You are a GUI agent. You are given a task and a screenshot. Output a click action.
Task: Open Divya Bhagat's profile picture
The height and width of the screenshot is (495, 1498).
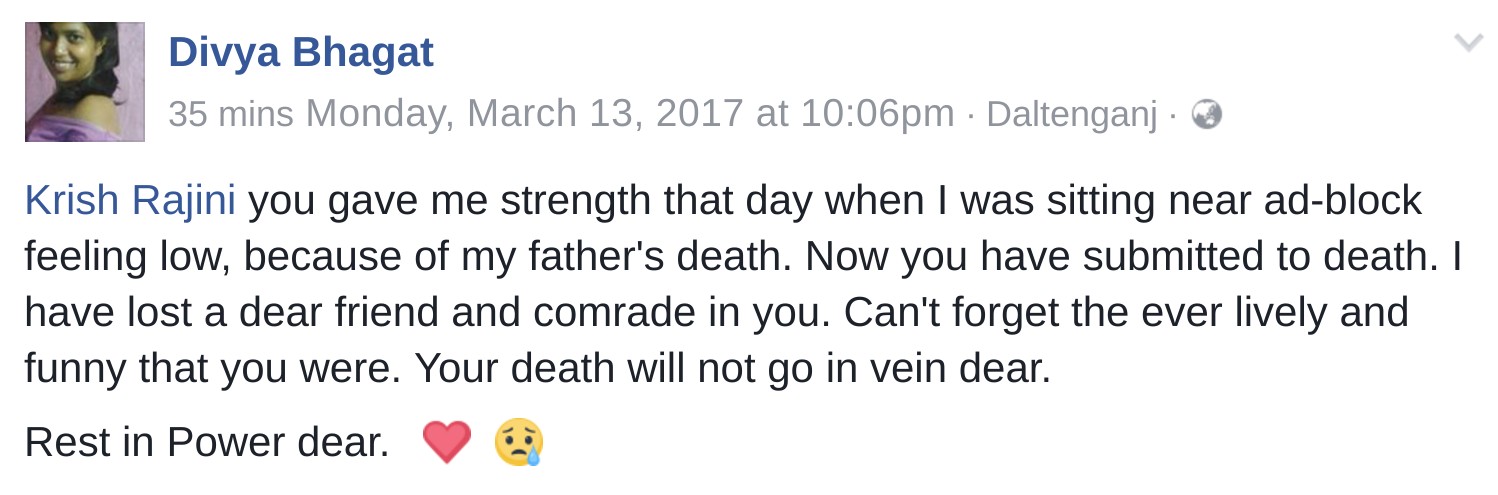(85, 82)
